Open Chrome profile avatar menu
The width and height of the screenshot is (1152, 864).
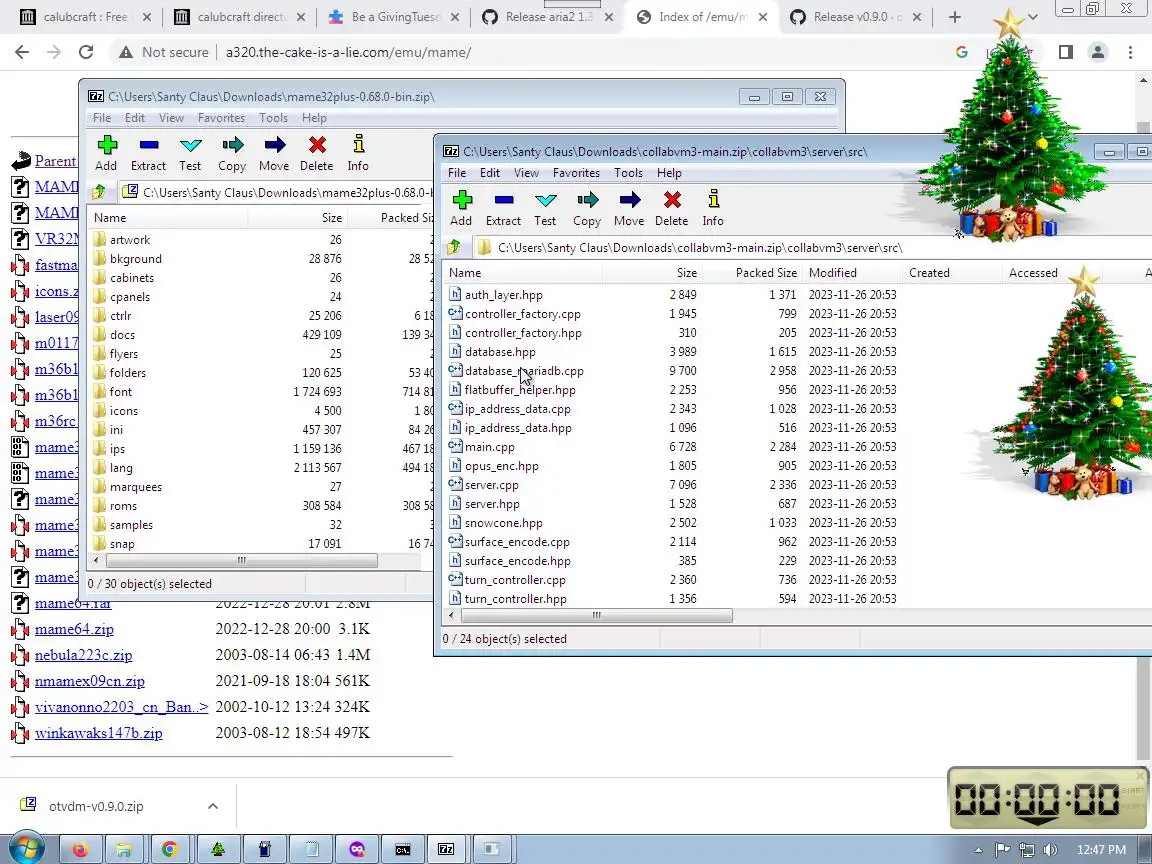[1098, 52]
